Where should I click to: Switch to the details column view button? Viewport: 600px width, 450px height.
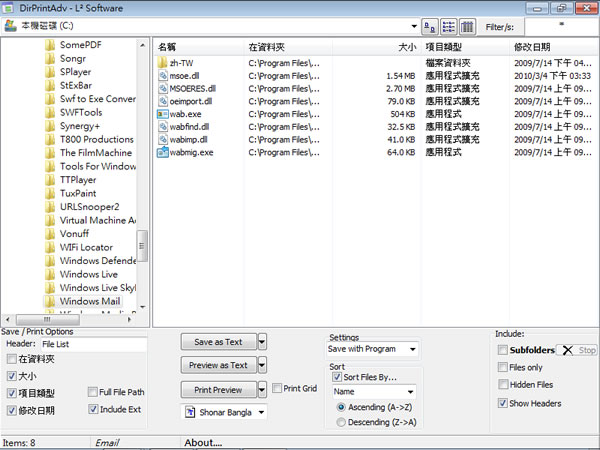coord(466,26)
